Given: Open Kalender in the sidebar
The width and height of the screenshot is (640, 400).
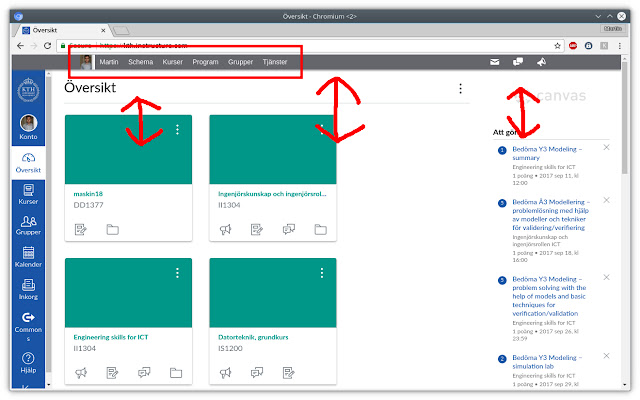Looking at the screenshot, I should click(x=28, y=257).
